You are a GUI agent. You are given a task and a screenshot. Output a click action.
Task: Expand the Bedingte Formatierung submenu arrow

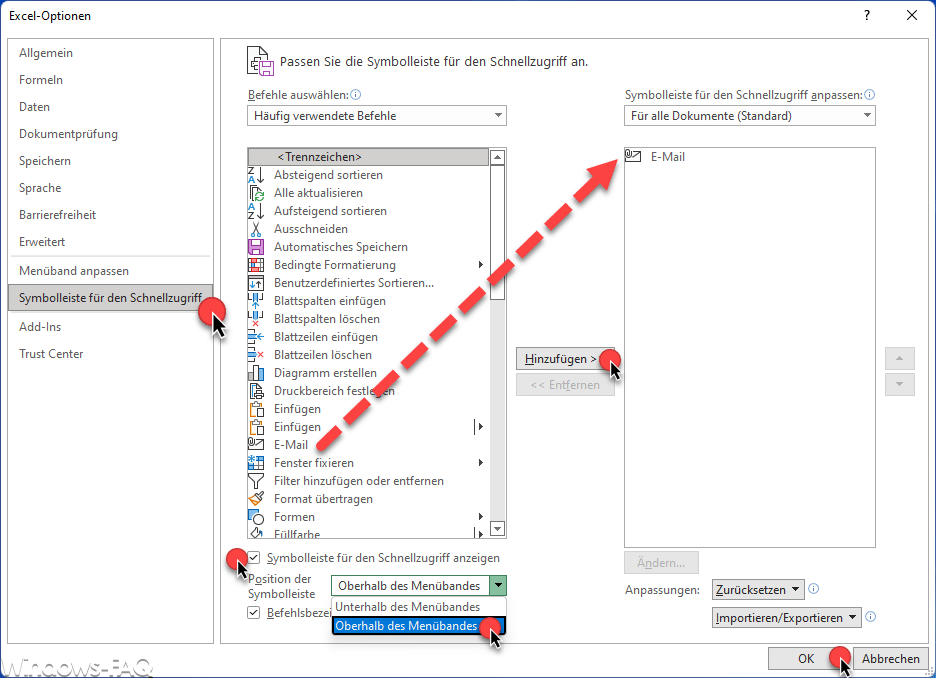coord(481,264)
